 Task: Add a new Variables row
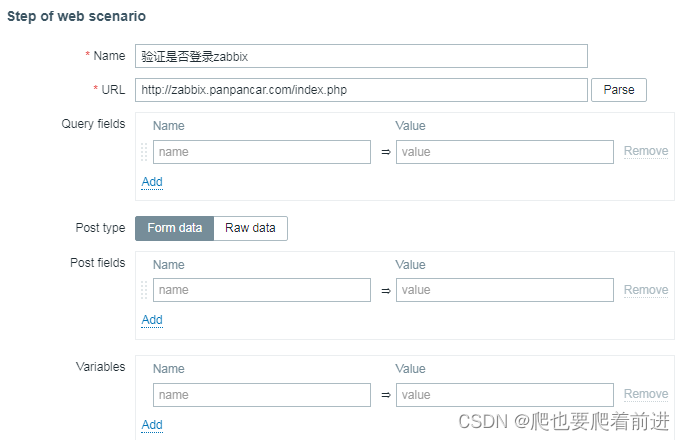click(152, 425)
